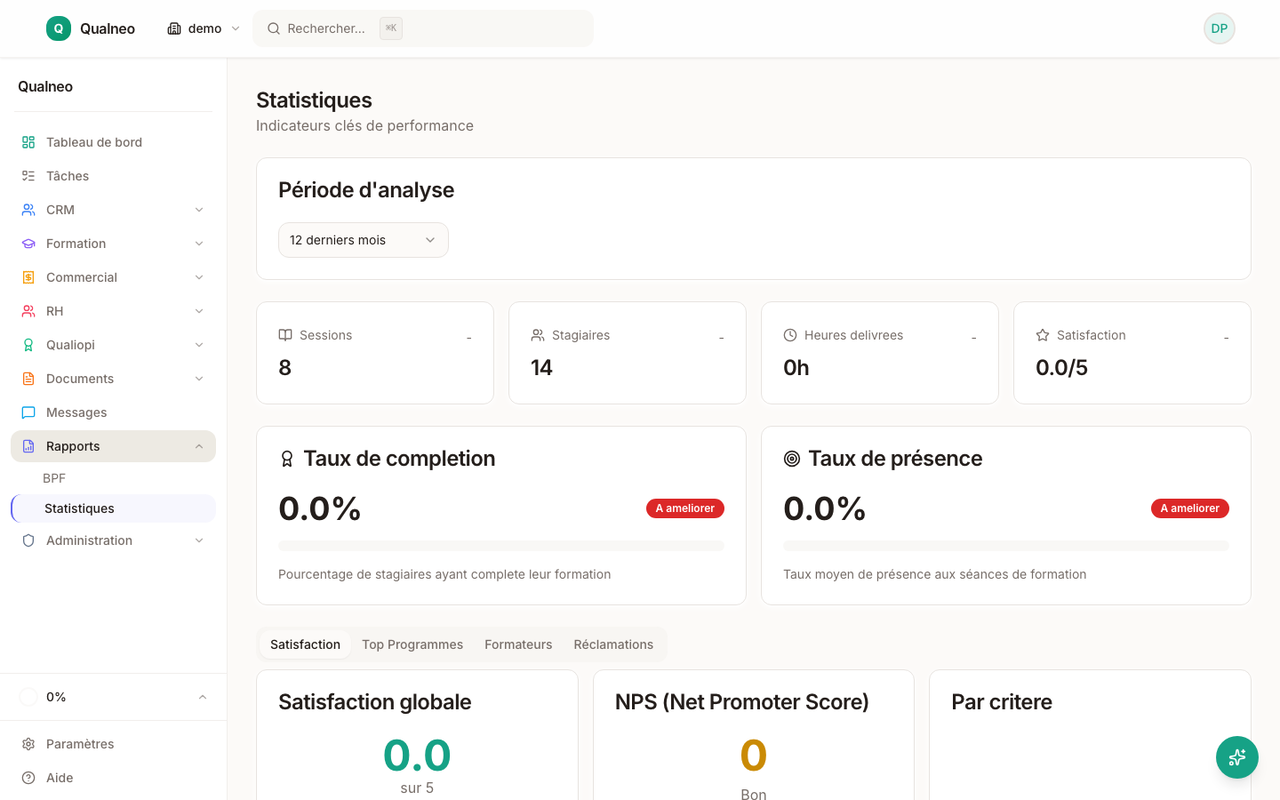Click the Stagiaires value 14
This screenshot has height=800, width=1280.
[x=541, y=368]
